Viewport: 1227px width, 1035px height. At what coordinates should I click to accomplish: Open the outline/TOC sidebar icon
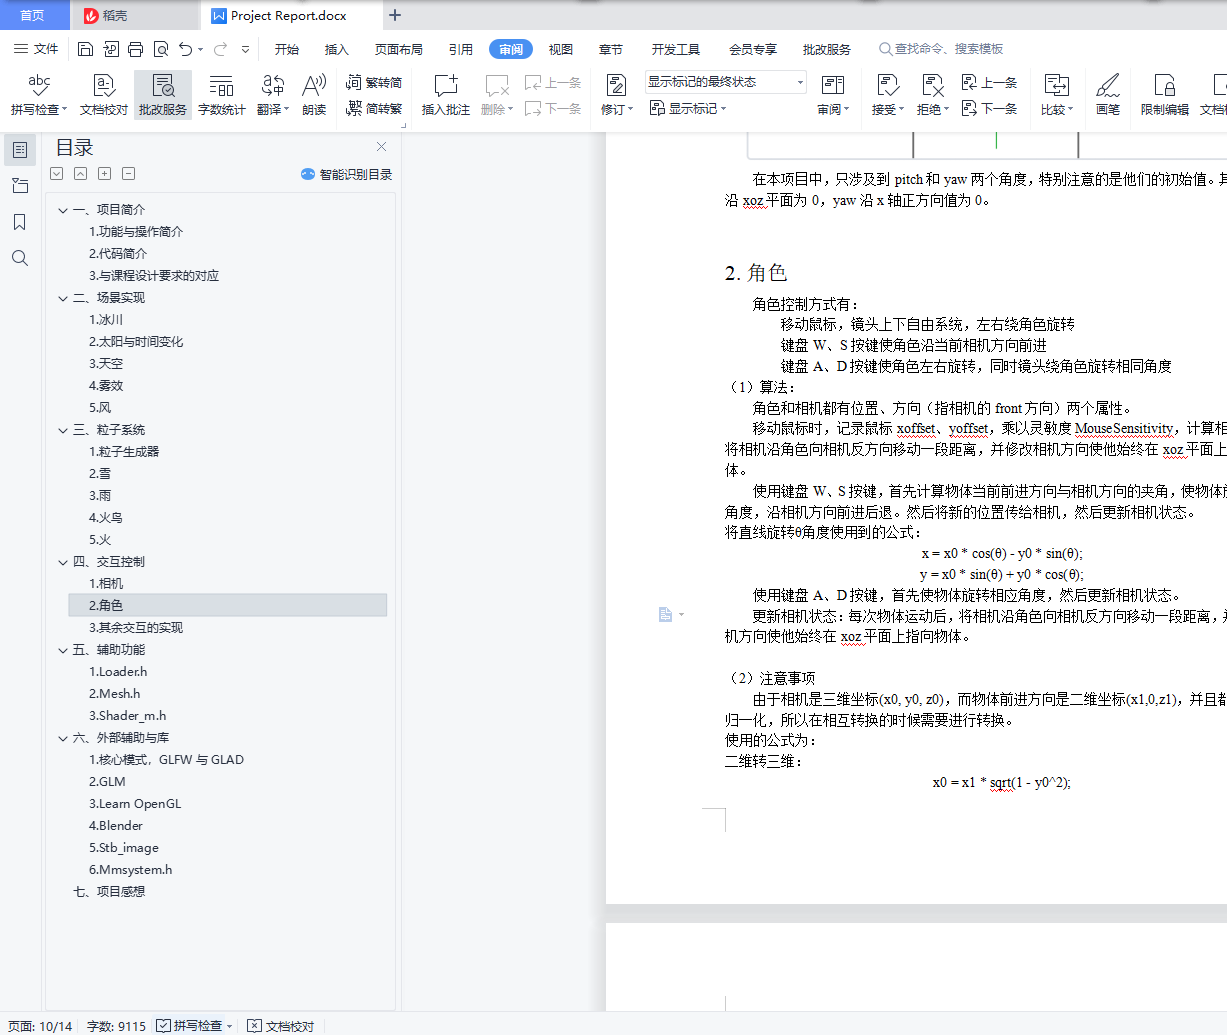[x=19, y=150]
